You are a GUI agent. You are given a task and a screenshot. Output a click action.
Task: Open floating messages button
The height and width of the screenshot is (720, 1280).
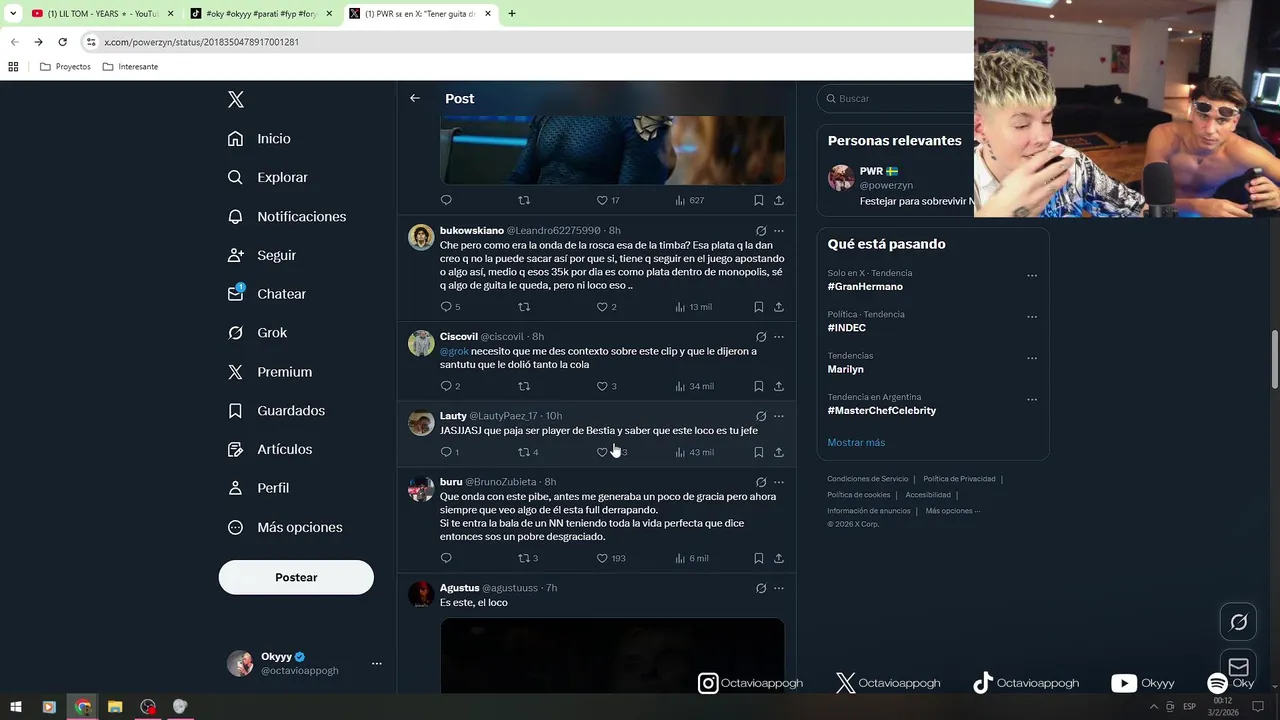[x=1238, y=667]
